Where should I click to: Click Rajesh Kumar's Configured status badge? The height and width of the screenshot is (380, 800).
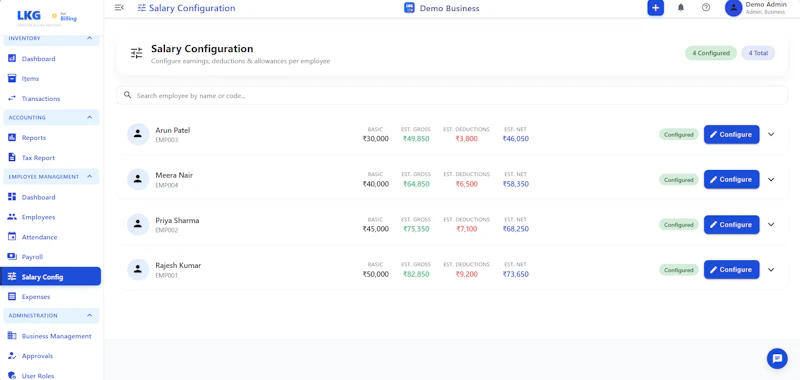[x=679, y=270]
